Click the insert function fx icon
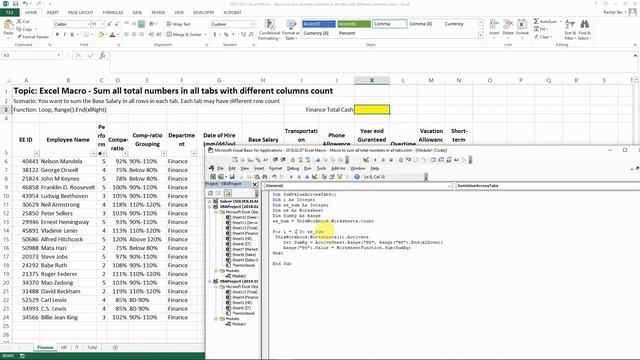This screenshot has width=640, height=360. click(x=102, y=56)
